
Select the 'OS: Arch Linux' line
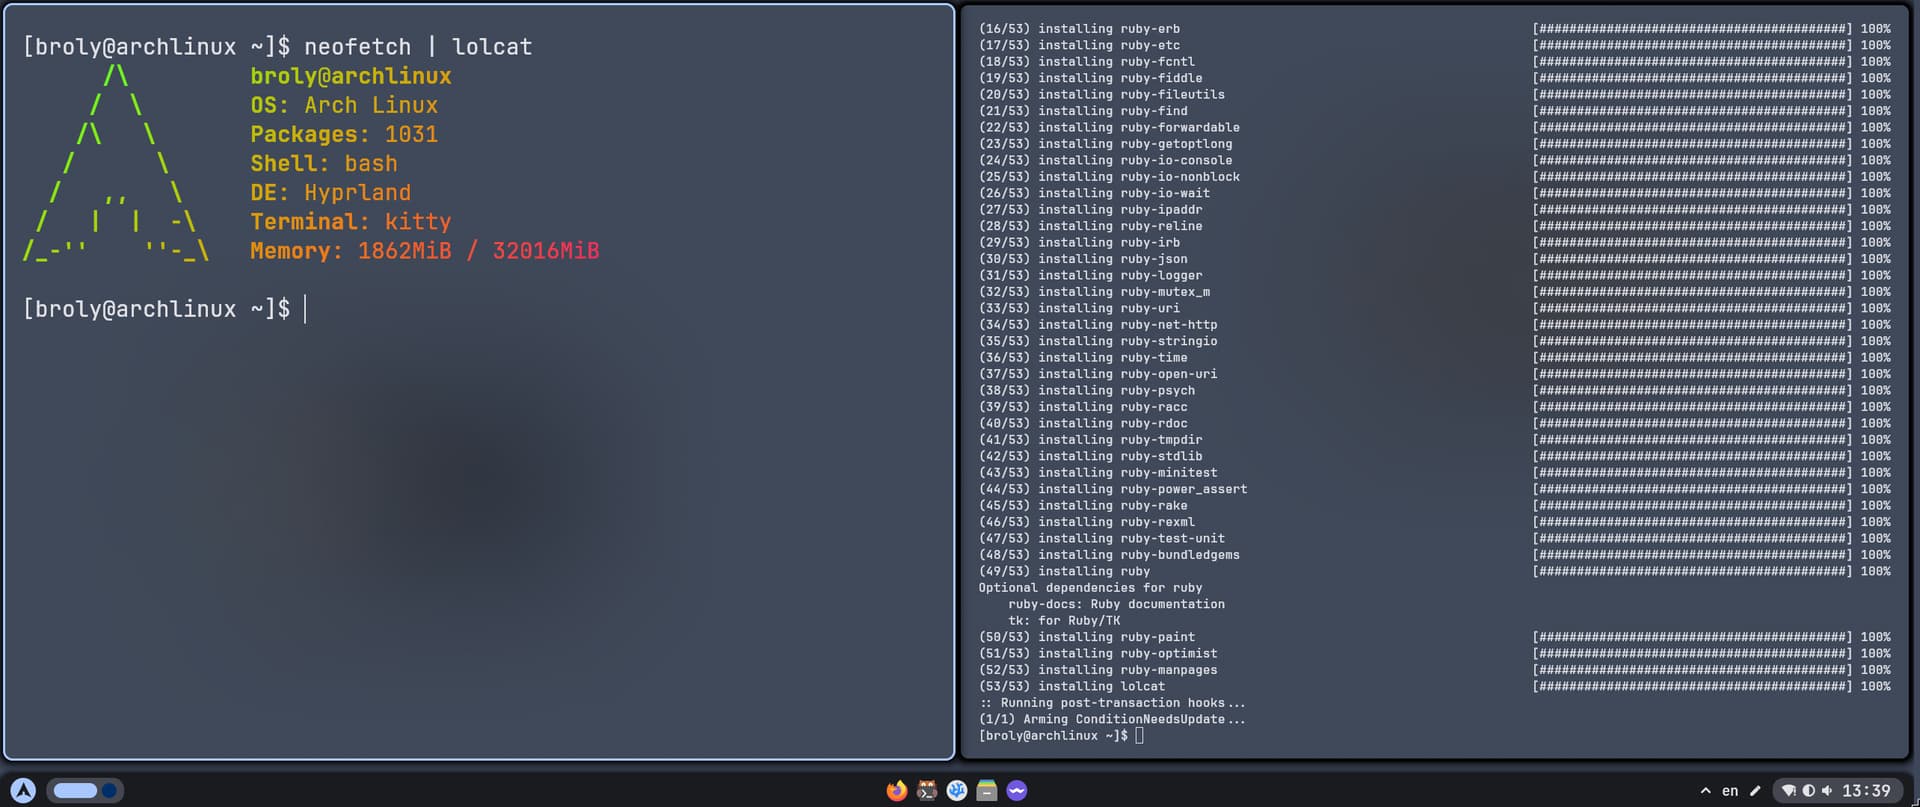click(x=344, y=105)
